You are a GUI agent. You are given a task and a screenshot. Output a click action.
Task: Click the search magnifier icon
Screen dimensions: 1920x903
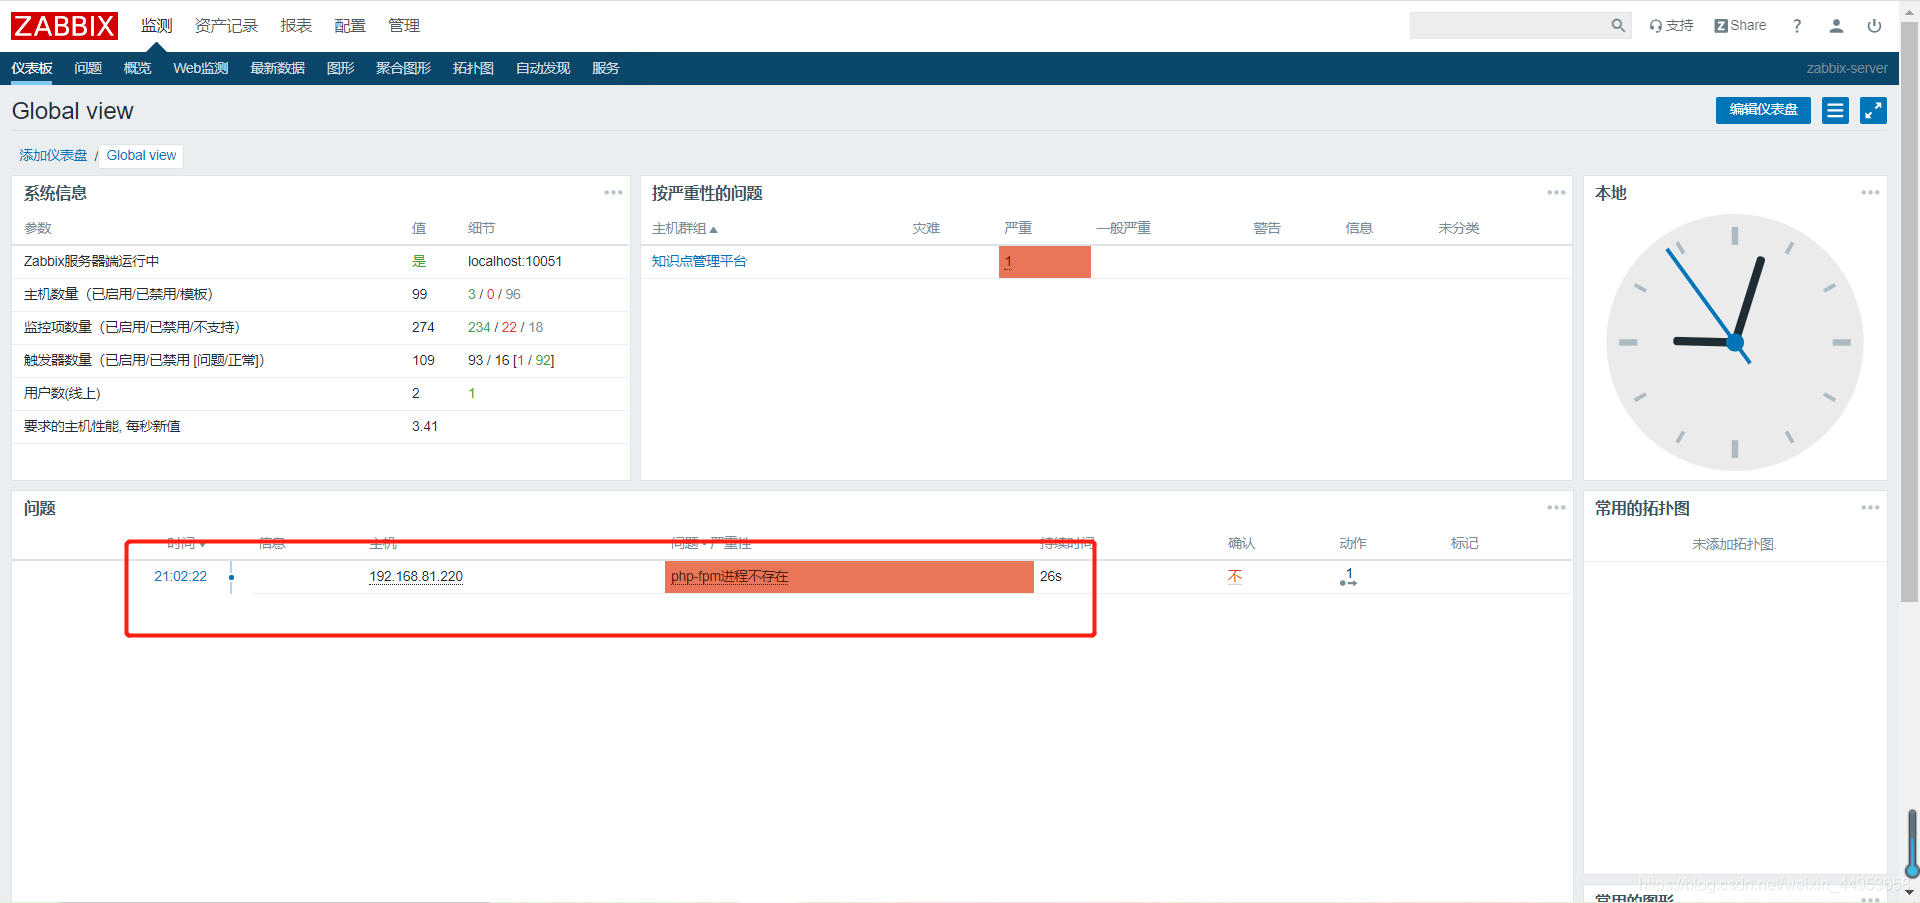[x=1618, y=26]
